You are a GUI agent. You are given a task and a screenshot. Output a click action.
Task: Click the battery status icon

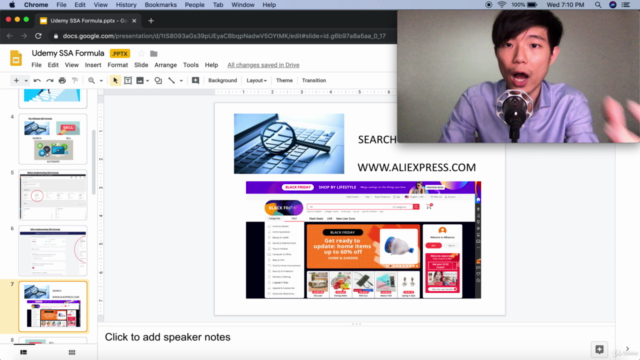click(532, 5)
